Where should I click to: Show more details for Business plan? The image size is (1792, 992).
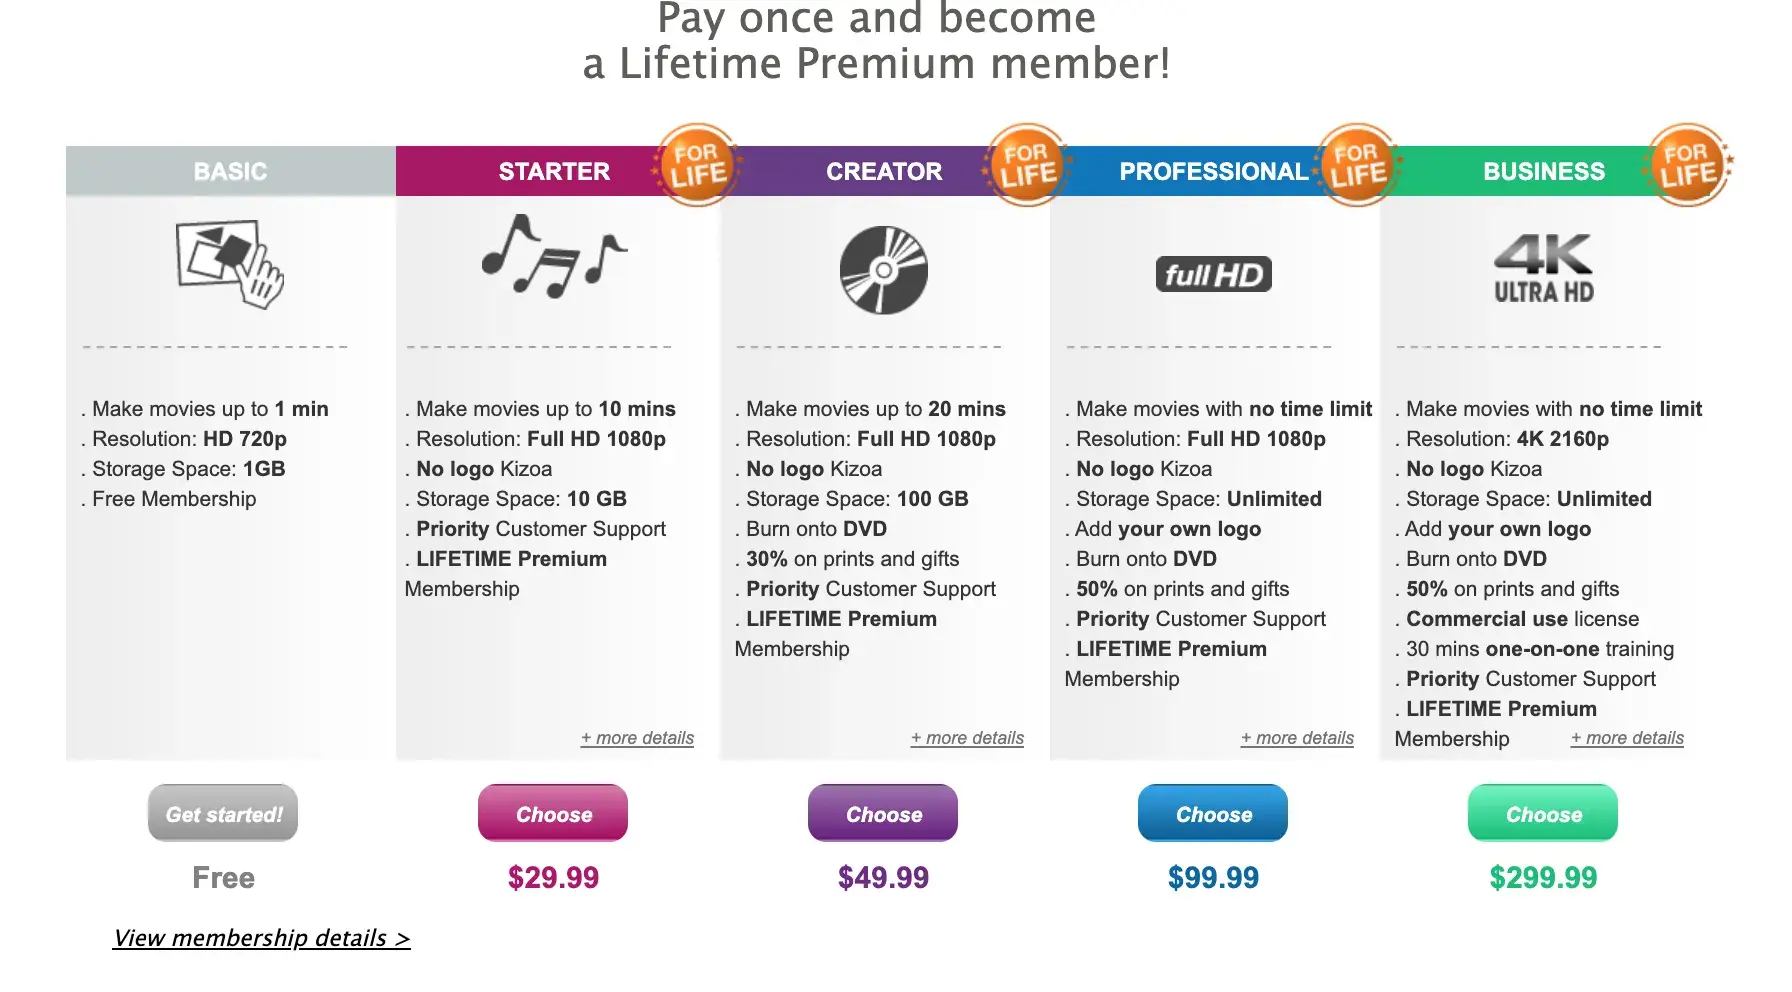(1628, 738)
